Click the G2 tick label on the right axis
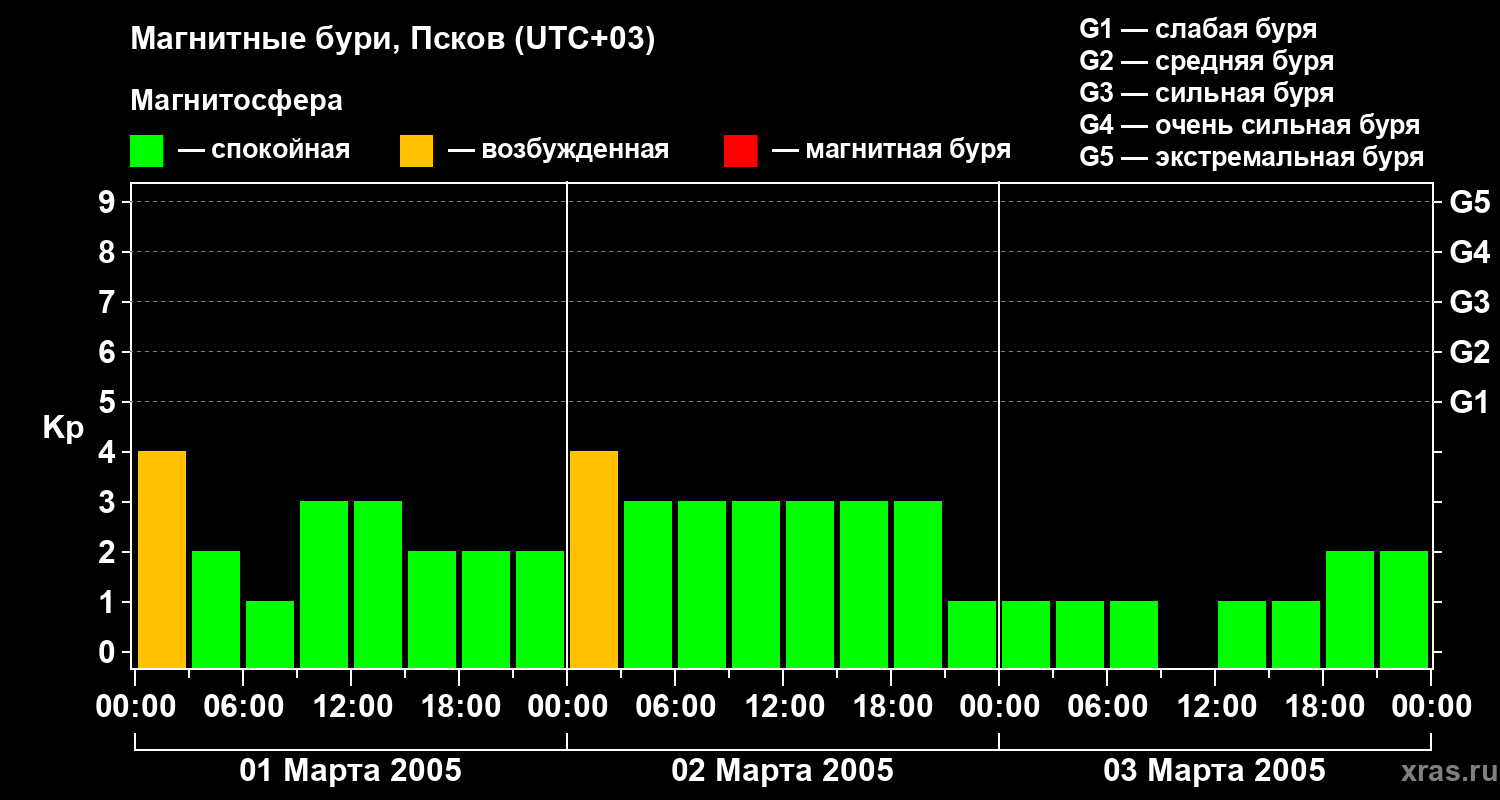Viewport: 1500px width, 800px height. (1469, 352)
